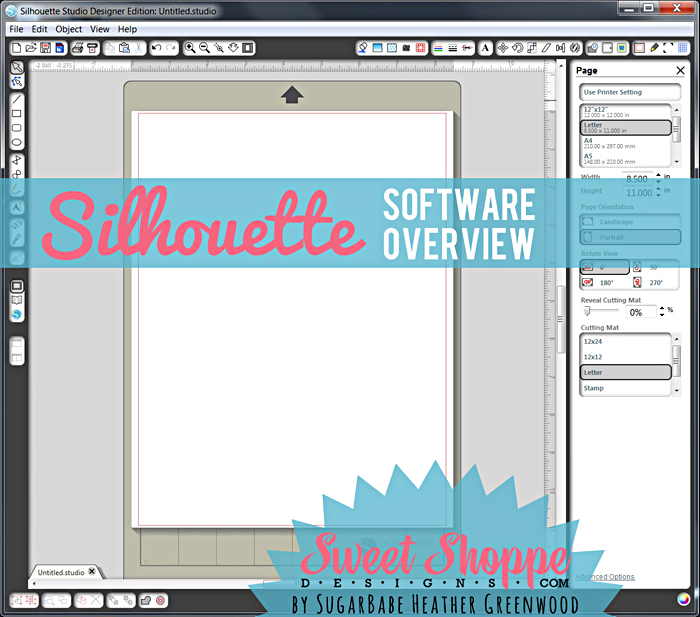The width and height of the screenshot is (700, 617).
Task: Open the Cut Settings scissors-line icon
Action: pos(467,48)
